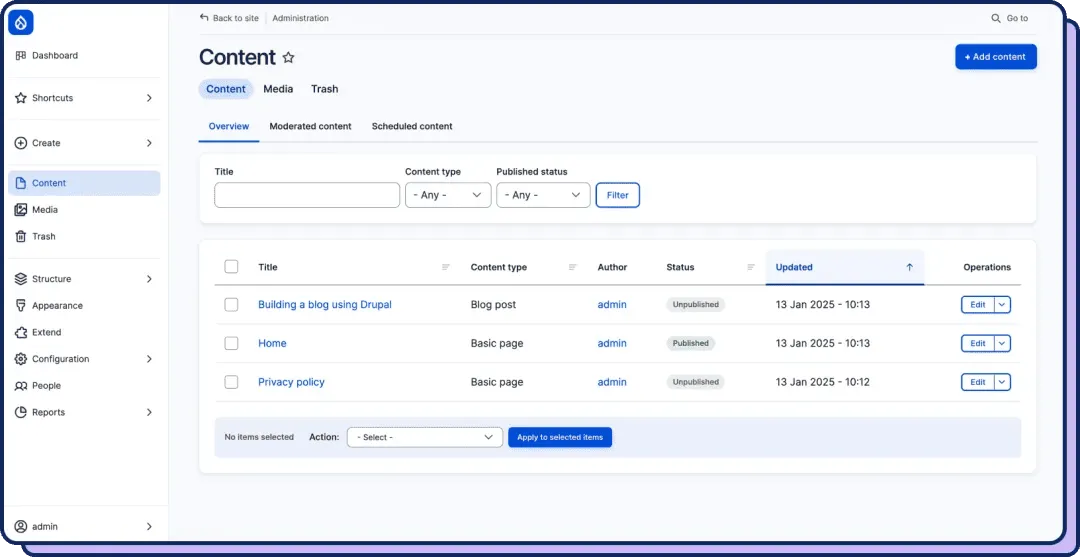Open the Content type filter dropdown

click(x=448, y=195)
